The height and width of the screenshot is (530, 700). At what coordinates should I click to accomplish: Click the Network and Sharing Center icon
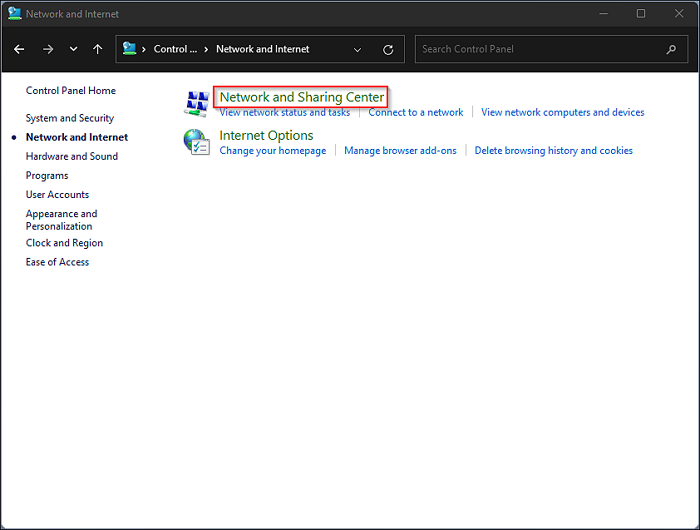coord(196,103)
